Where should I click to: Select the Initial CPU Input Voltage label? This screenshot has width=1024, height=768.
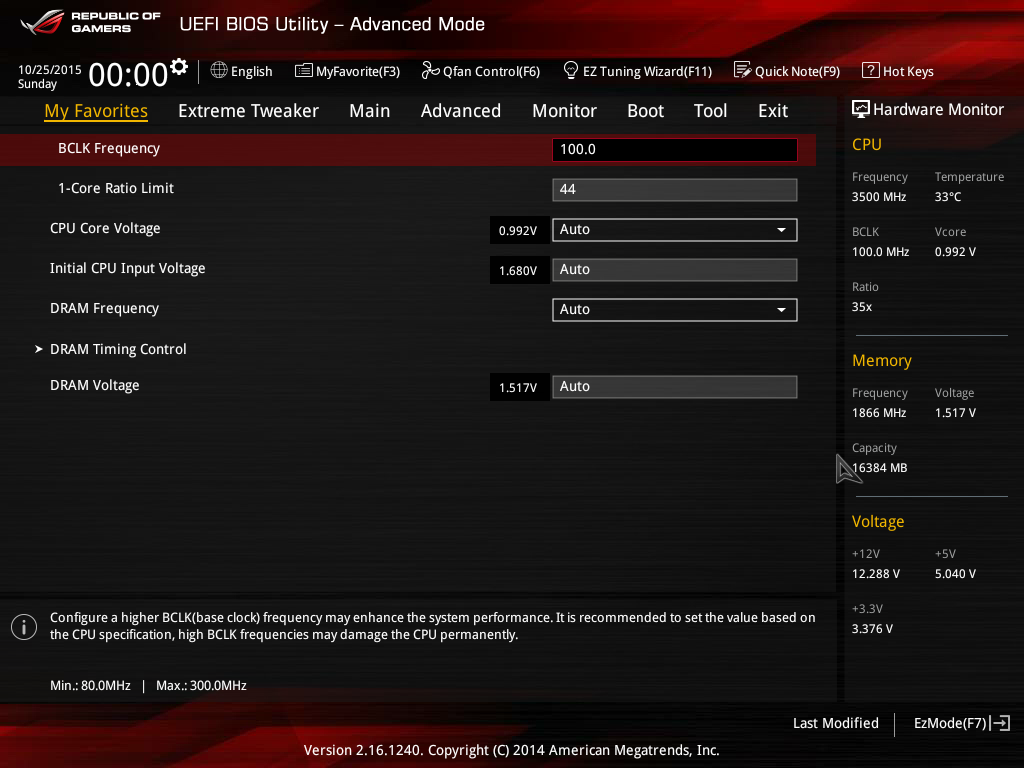pyautogui.click(x=127, y=268)
